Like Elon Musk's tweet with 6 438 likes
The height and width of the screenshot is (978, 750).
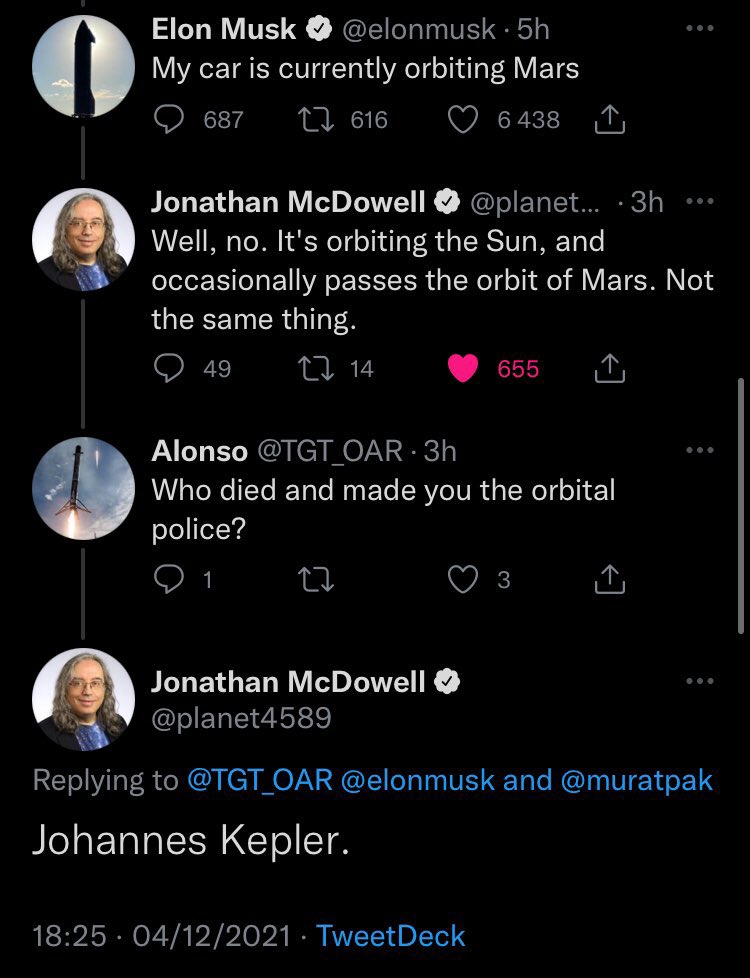[463, 120]
